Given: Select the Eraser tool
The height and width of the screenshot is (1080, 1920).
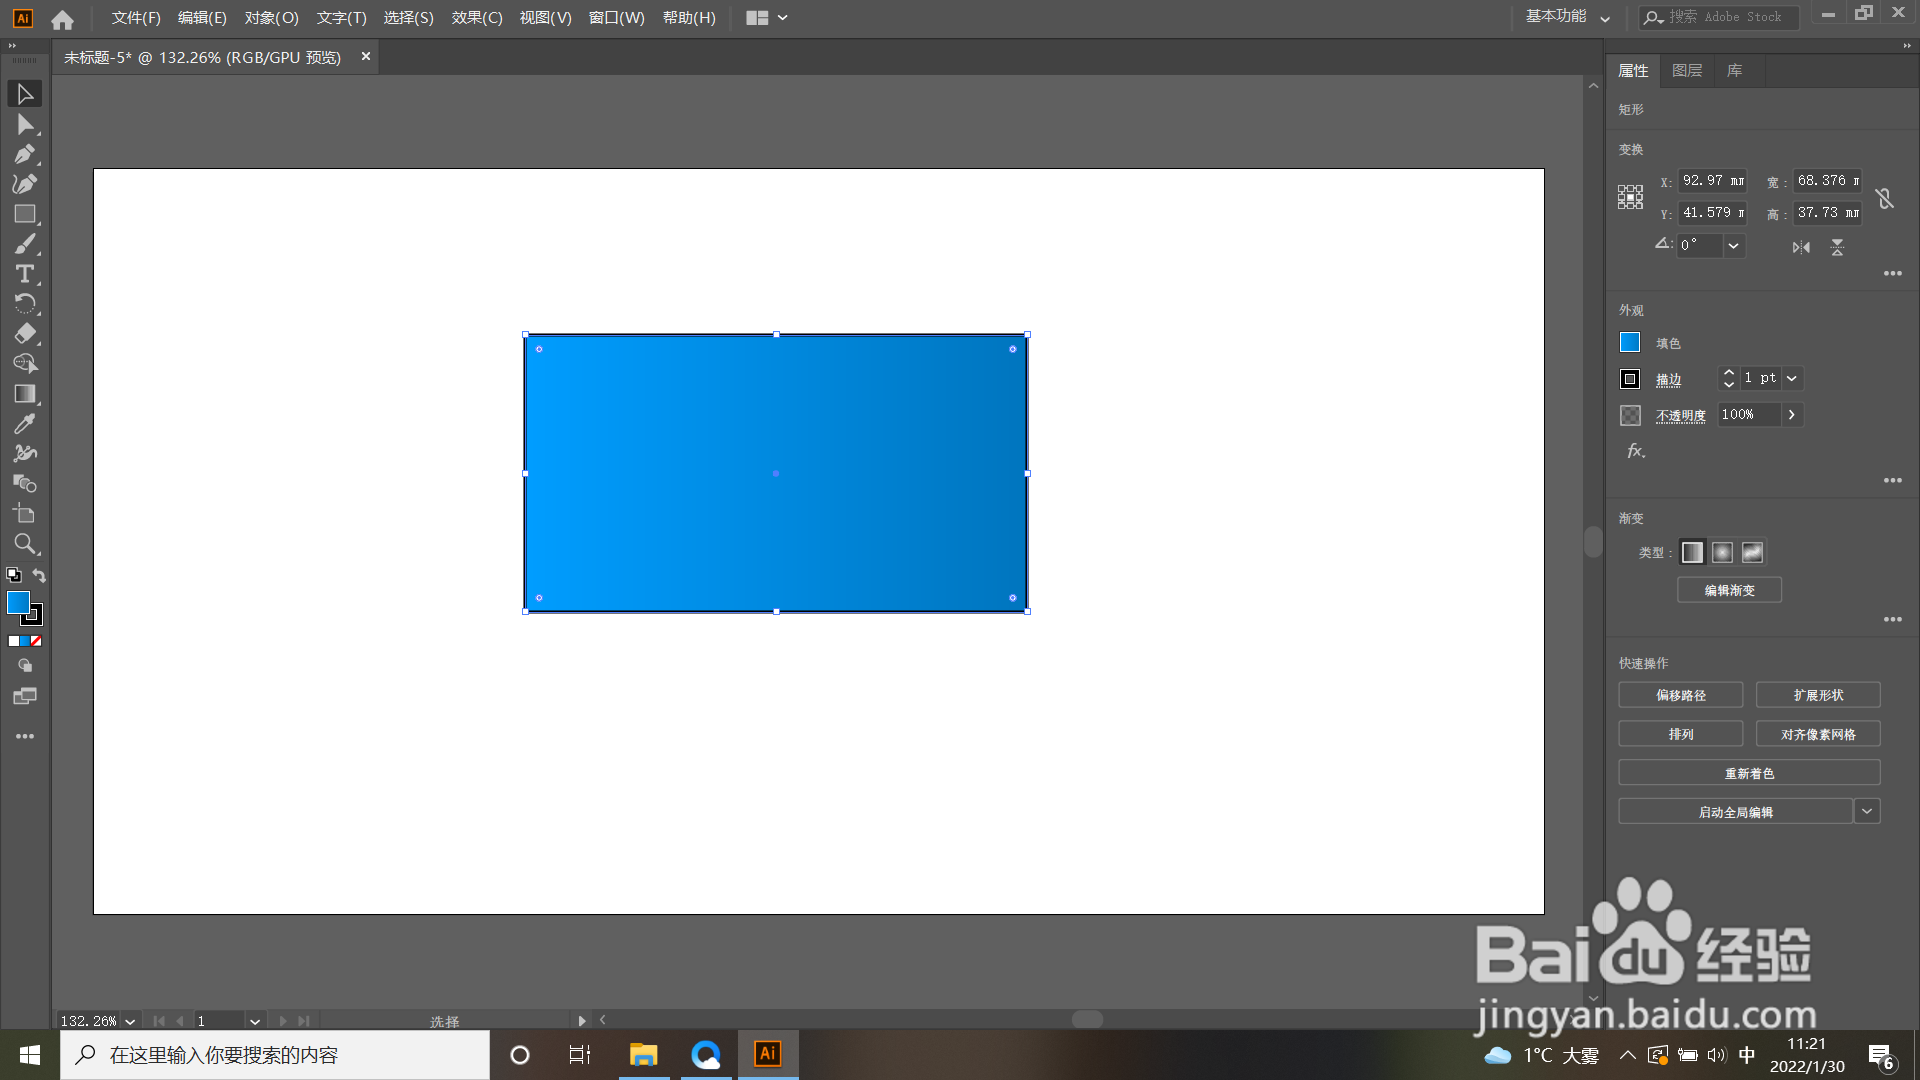Looking at the screenshot, I should (25, 334).
